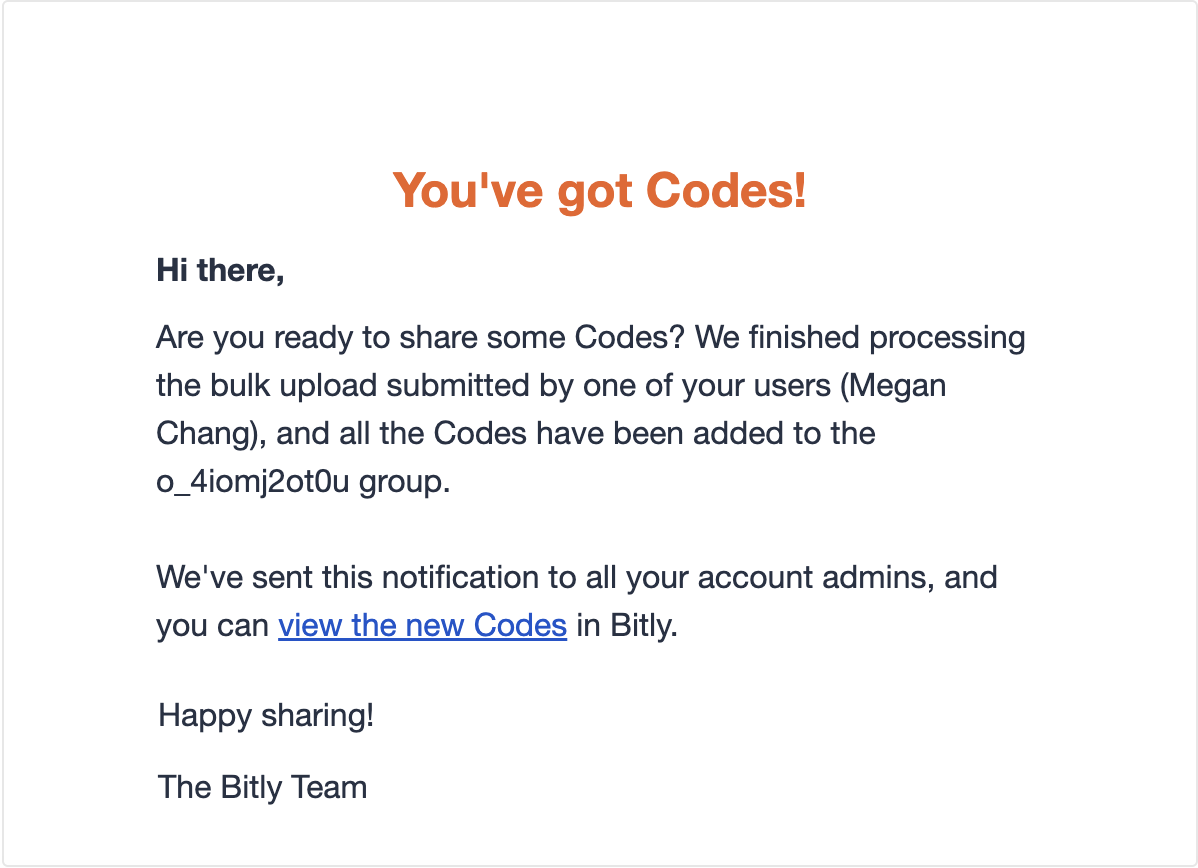Click the word "group." after the ID
Screen dimensions: 1198x868
point(404,482)
